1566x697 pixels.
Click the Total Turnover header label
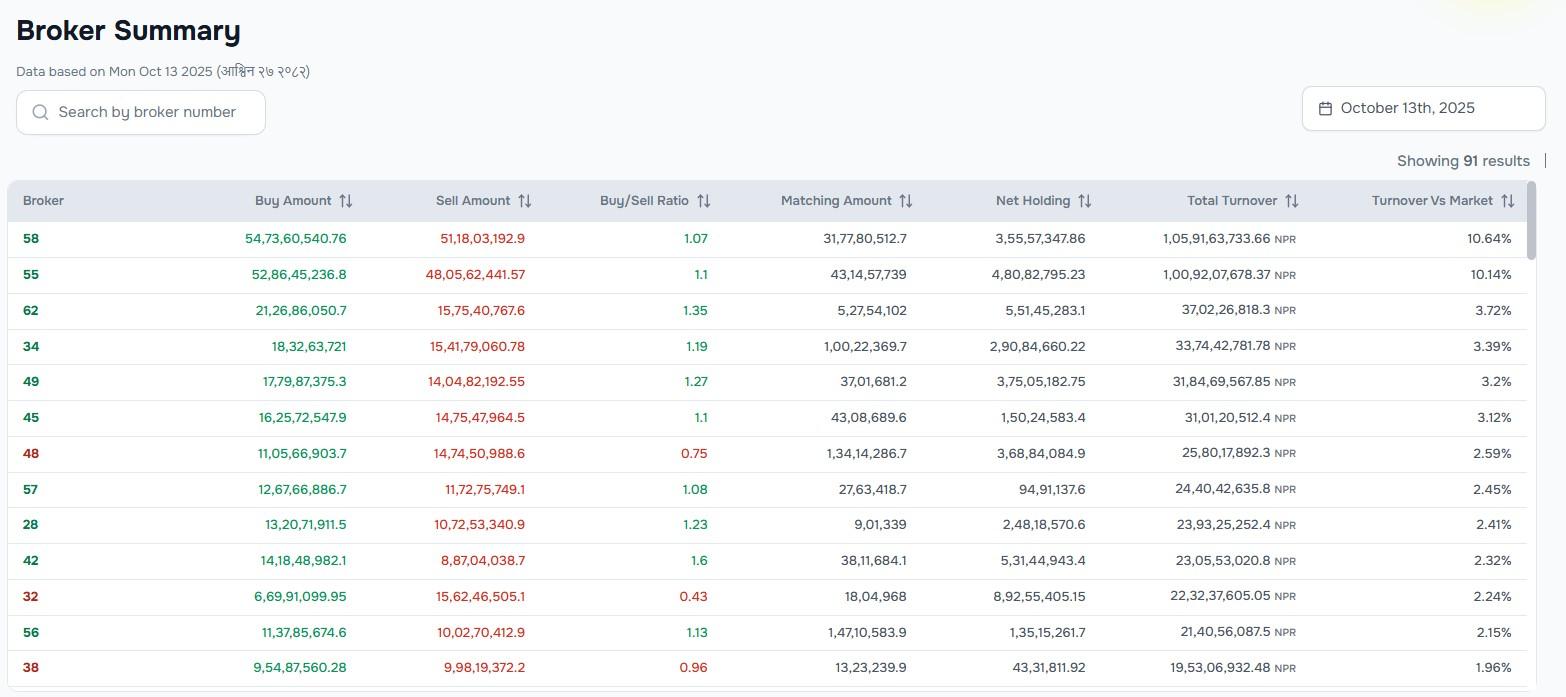pyautogui.click(x=1231, y=201)
